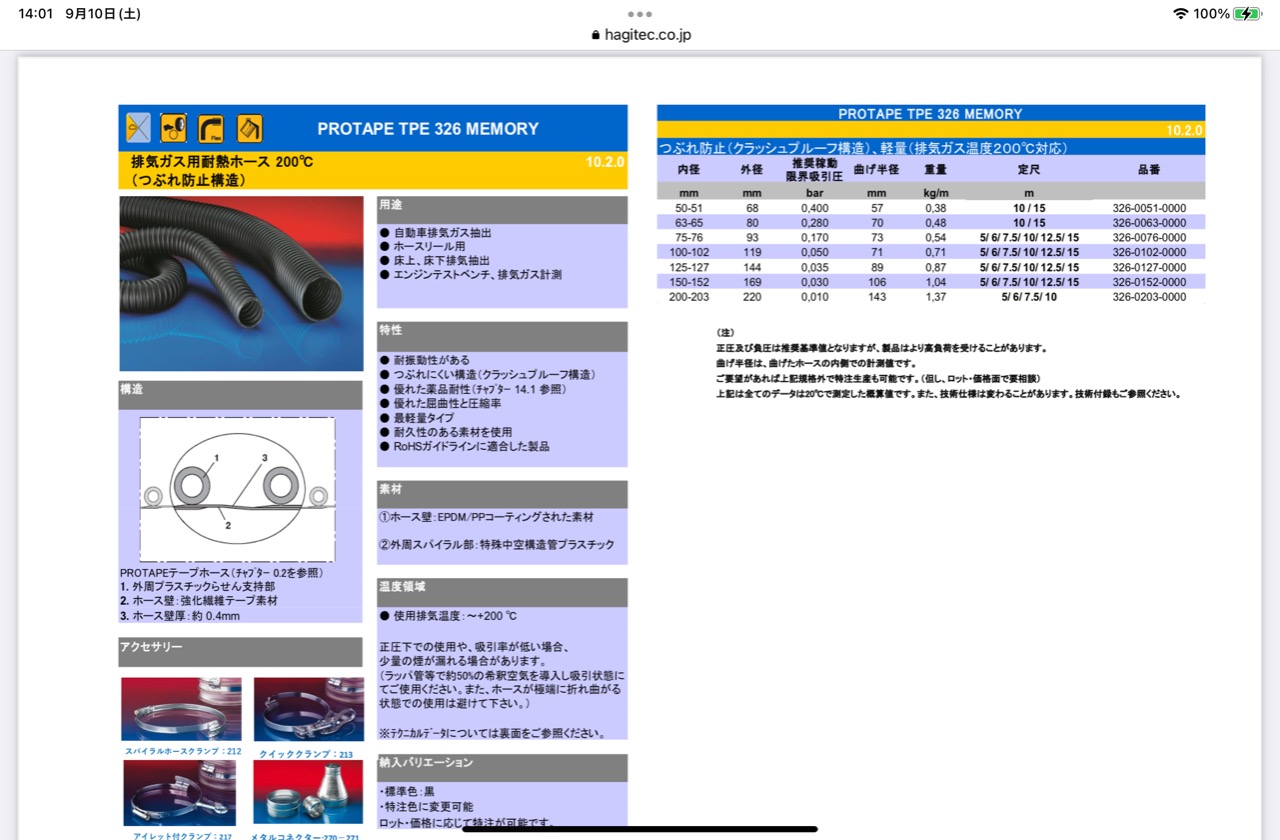Click the 曲げ半径 column header
Viewport: 1280px width, 840px height.
click(877, 169)
